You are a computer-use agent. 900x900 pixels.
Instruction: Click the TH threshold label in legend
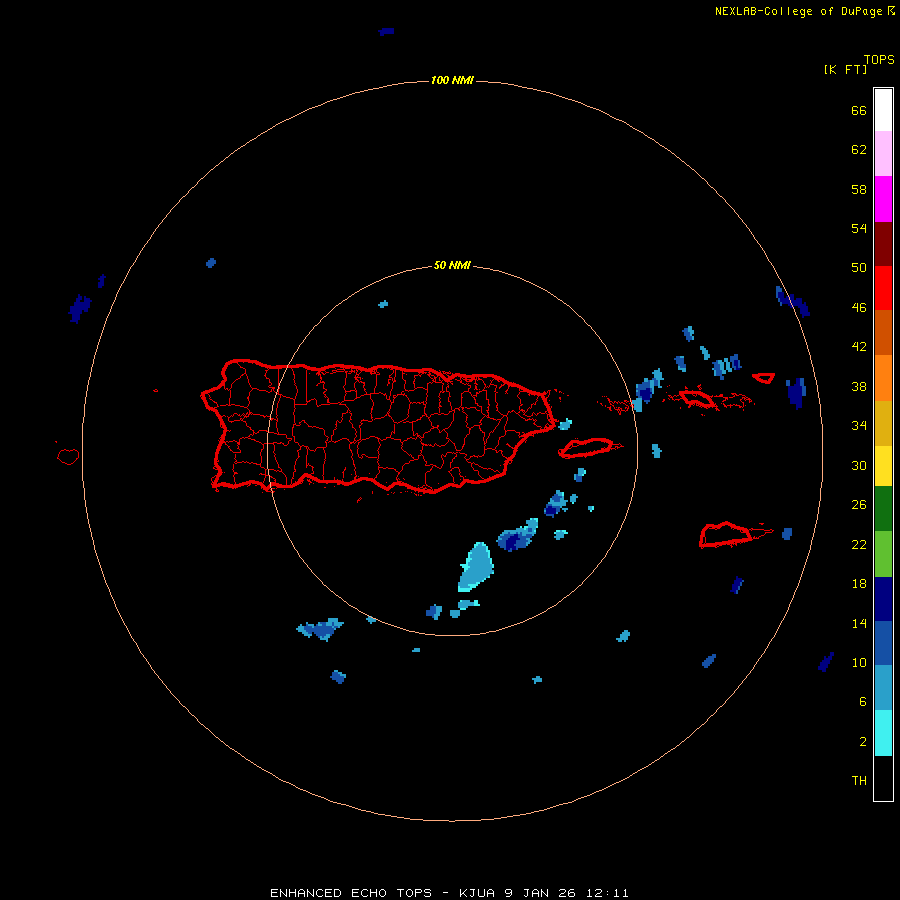point(859,781)
